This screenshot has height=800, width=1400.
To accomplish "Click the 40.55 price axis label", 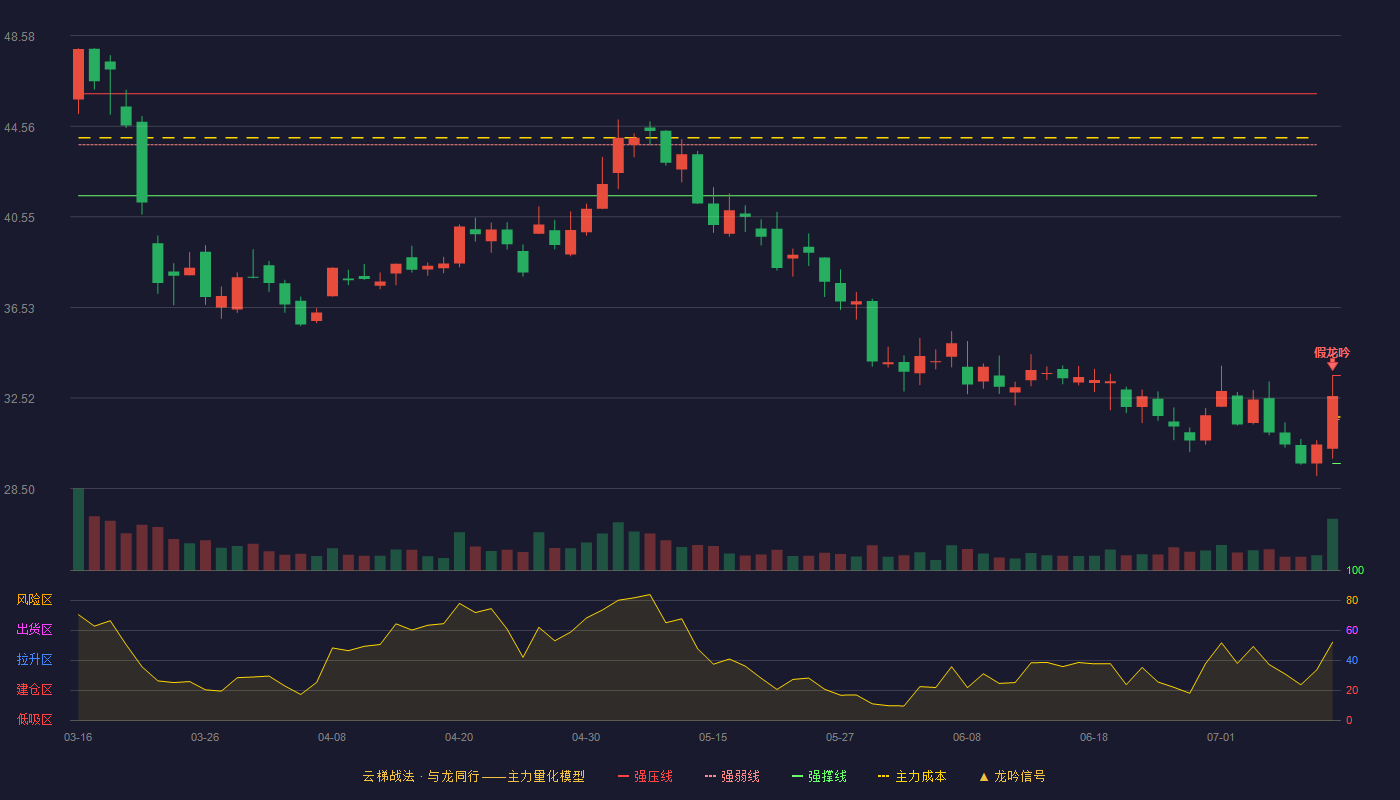I will [x=19, y=217].
